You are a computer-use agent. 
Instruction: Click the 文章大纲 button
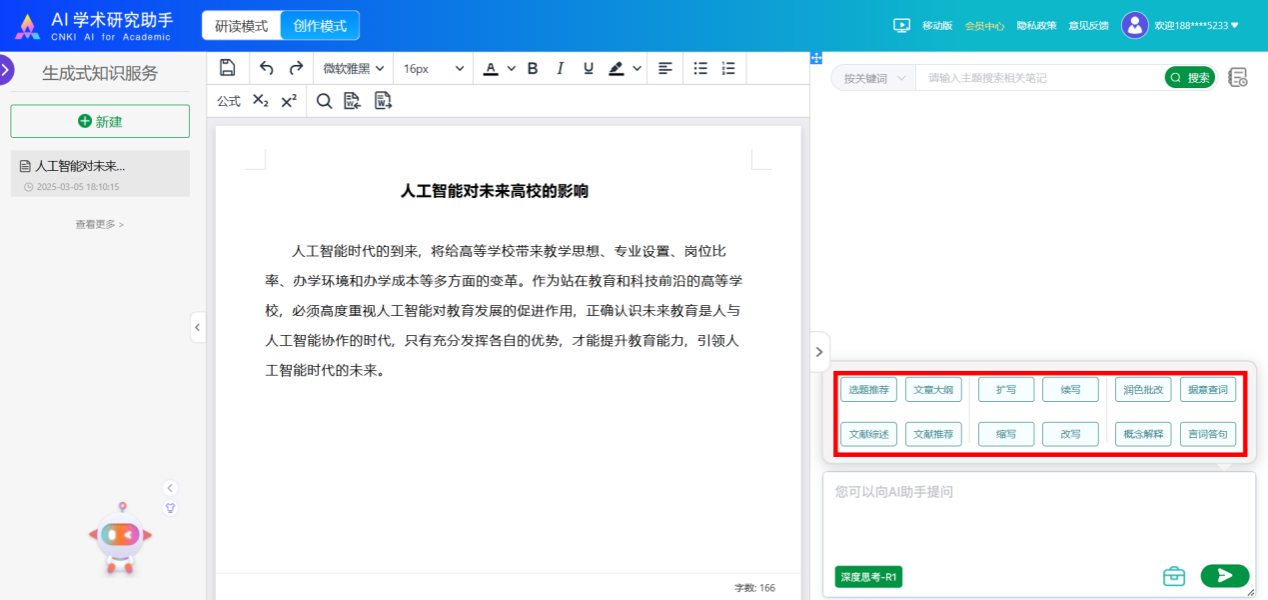coord(933,390)
